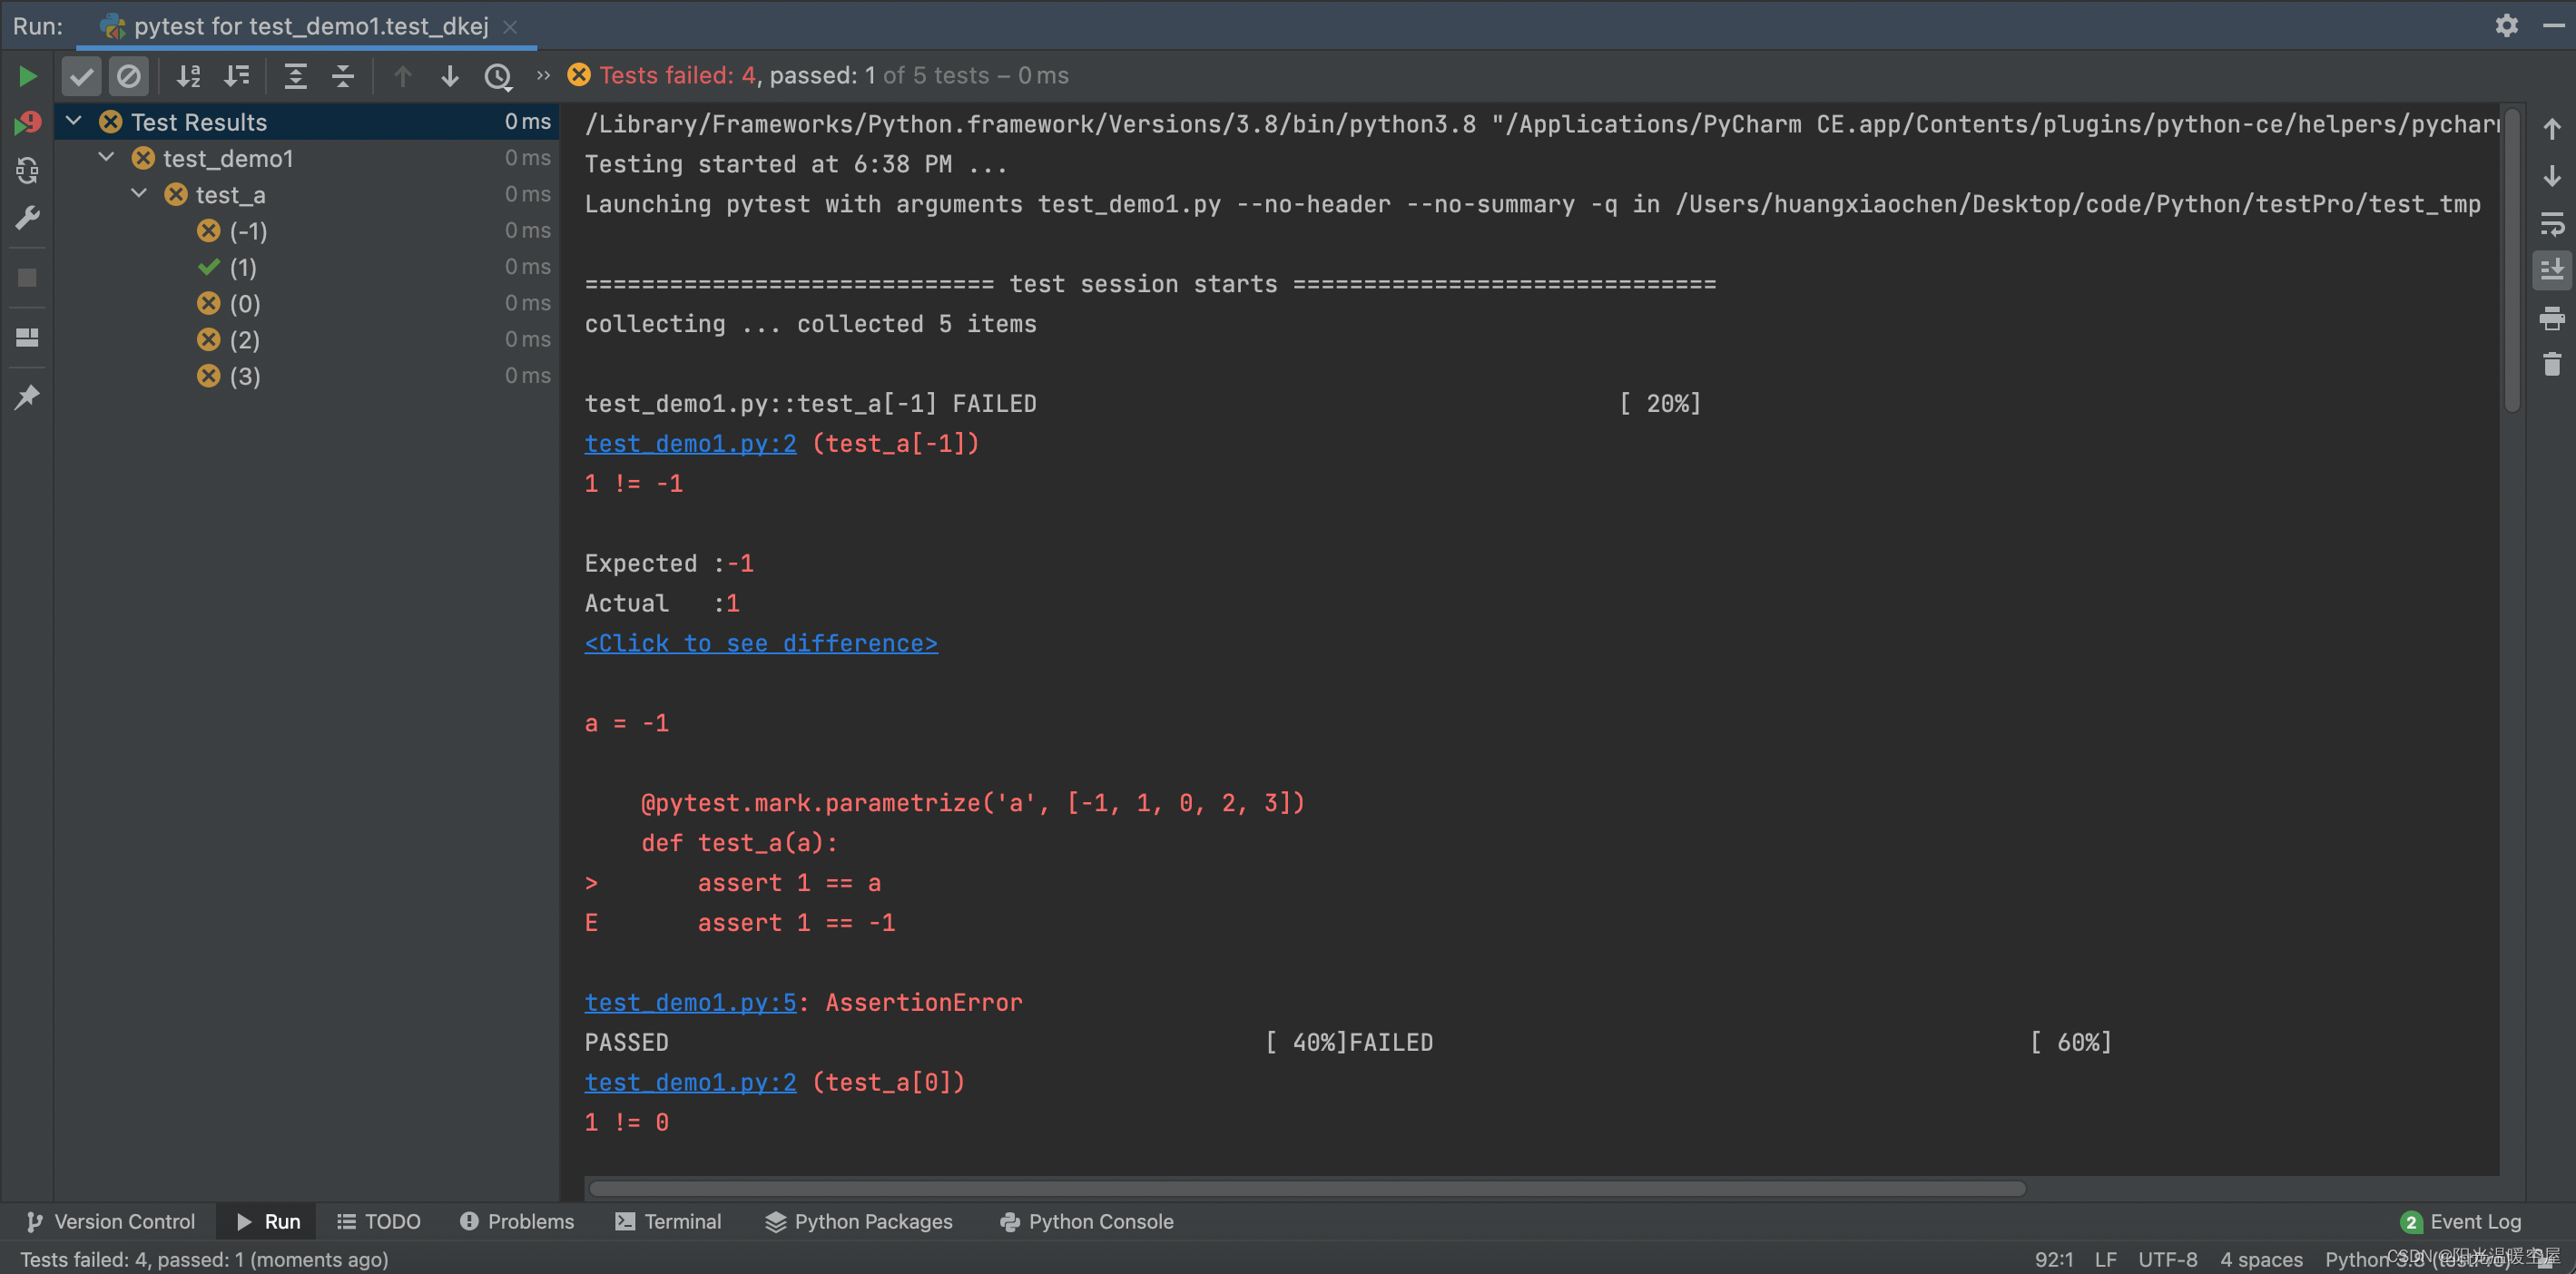2576x1274 pixels.
Task: Select the (-1) failed test case
Action: coord(248,230)
